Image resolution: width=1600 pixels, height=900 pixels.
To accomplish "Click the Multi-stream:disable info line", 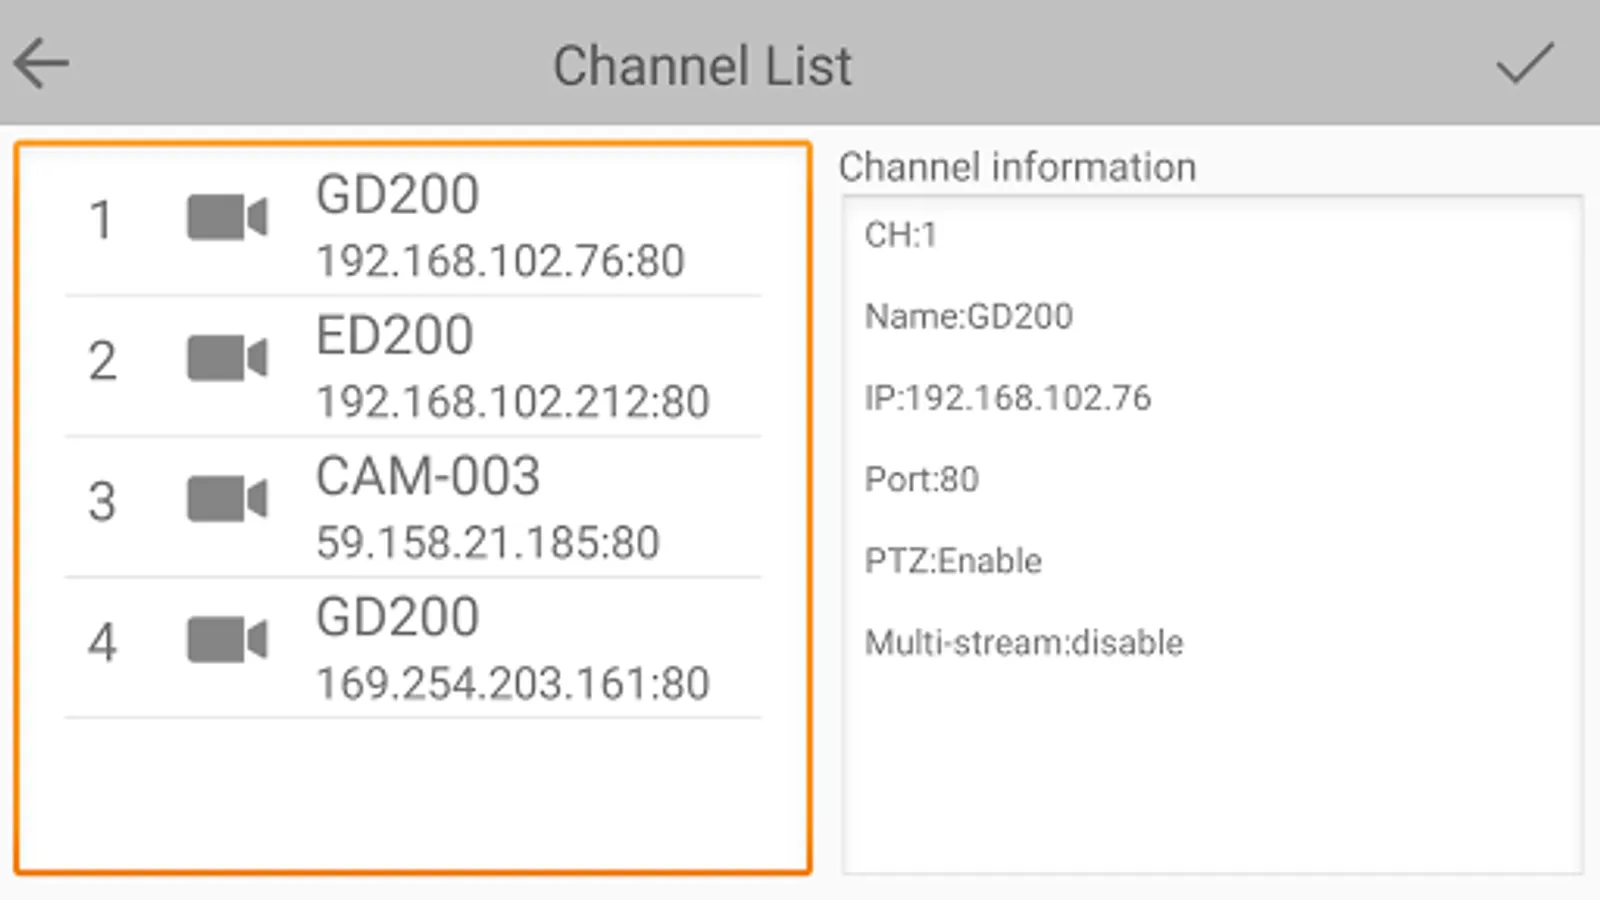I will point(1024,643).
